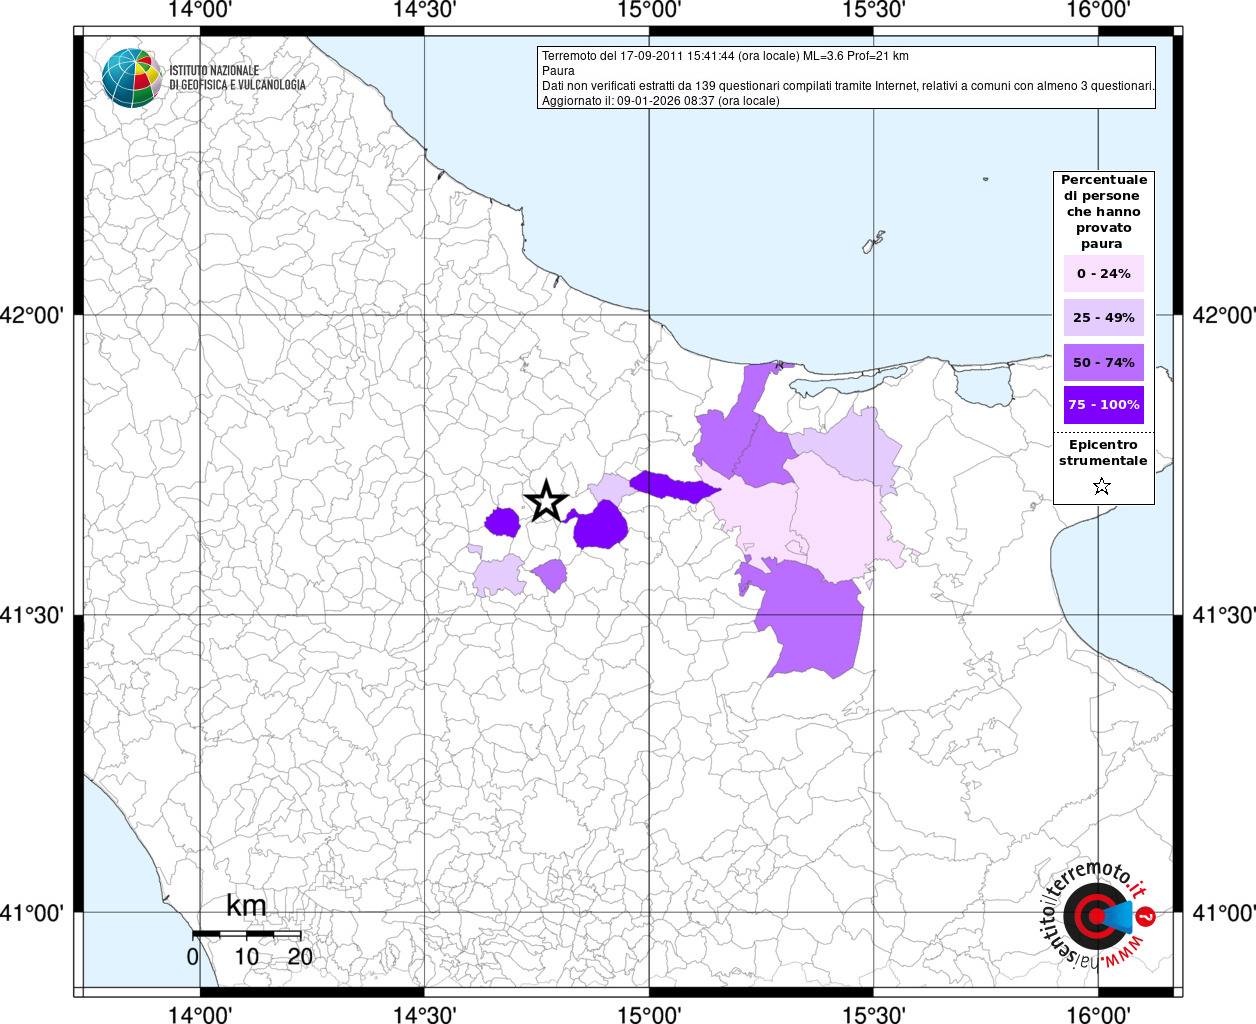Select the 75 - 100% legend swatch
Viewport: 1256px width, 1024px height.
(x=1104, y=405)
